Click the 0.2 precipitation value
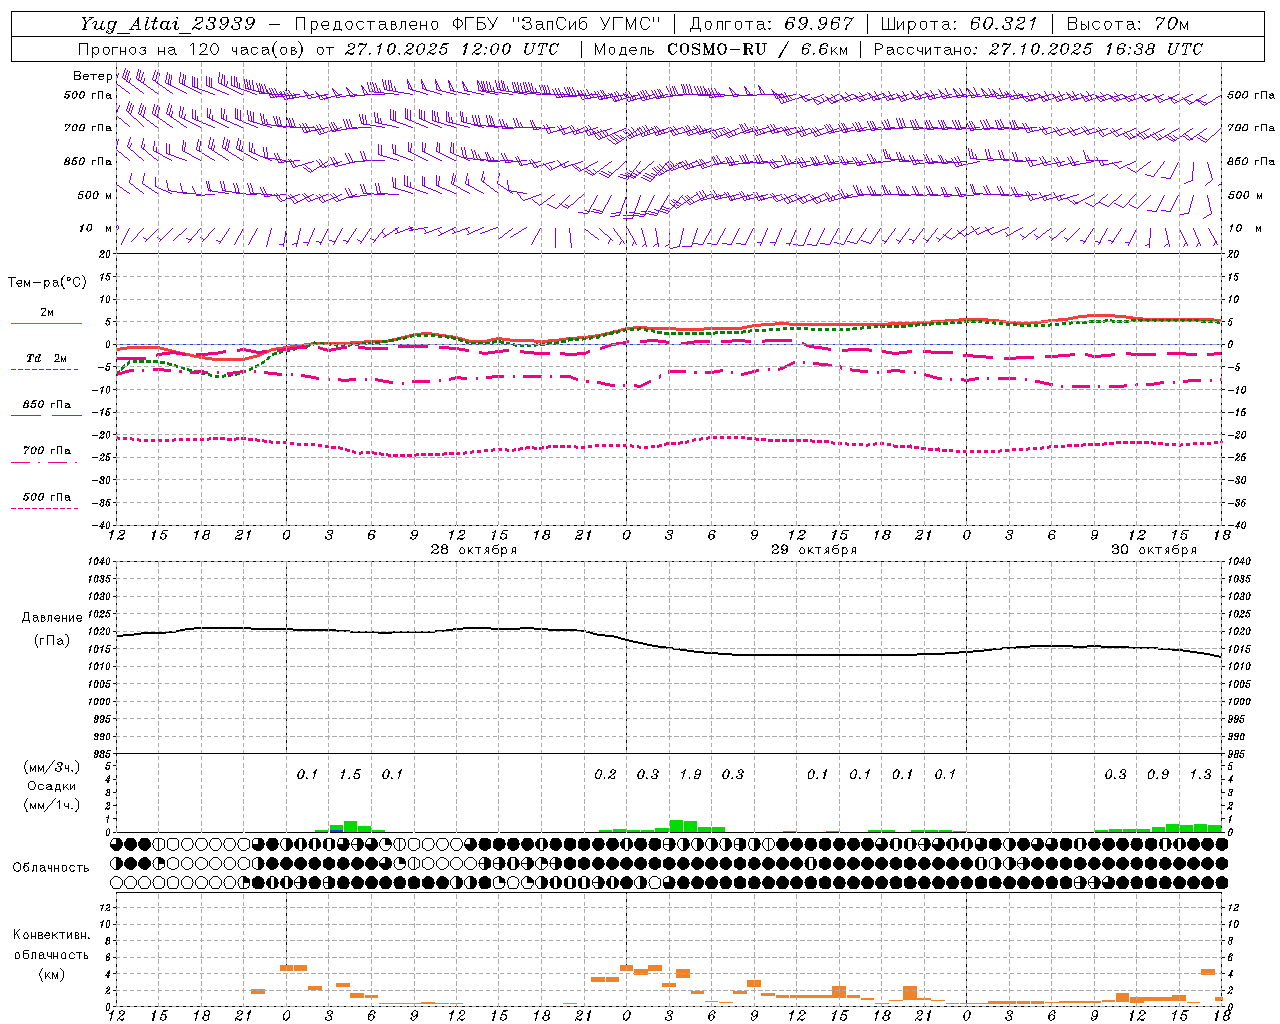This screenshot has height=1024, width=1280. coord(605,774)
